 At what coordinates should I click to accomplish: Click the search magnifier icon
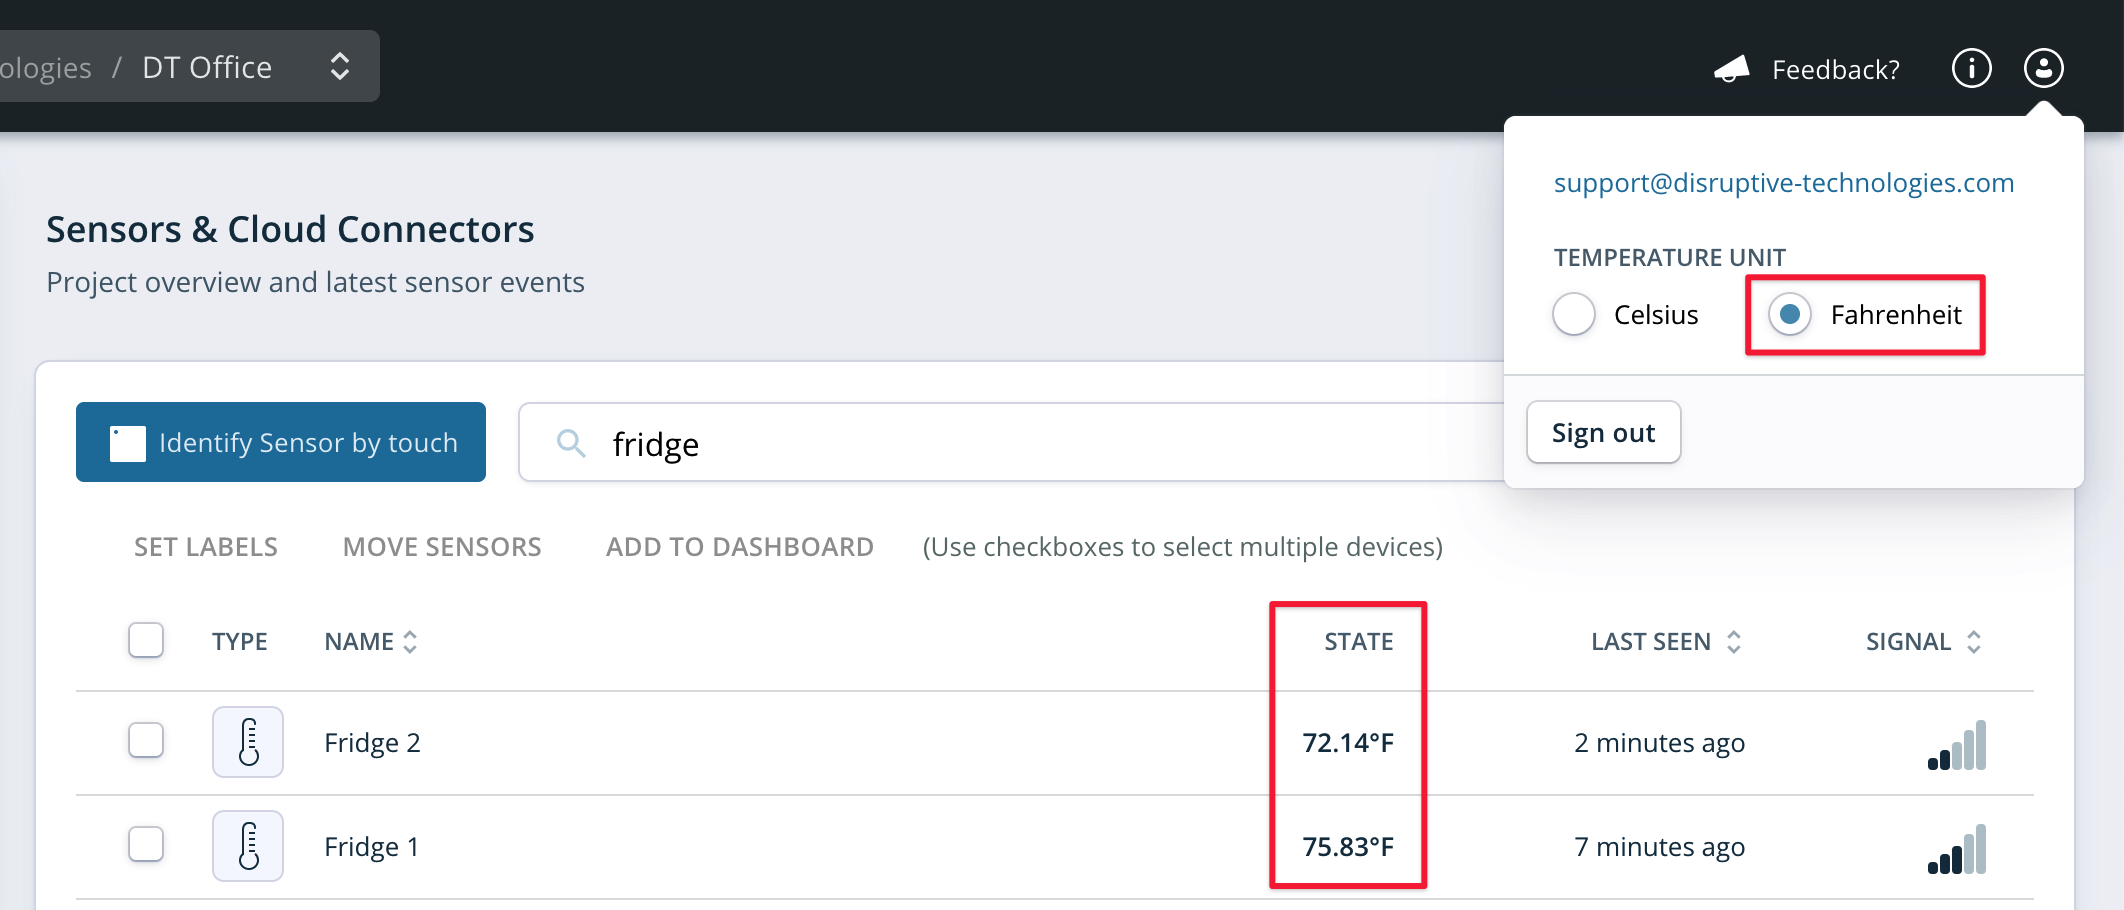pyautogui.click(x=571, y=442)
